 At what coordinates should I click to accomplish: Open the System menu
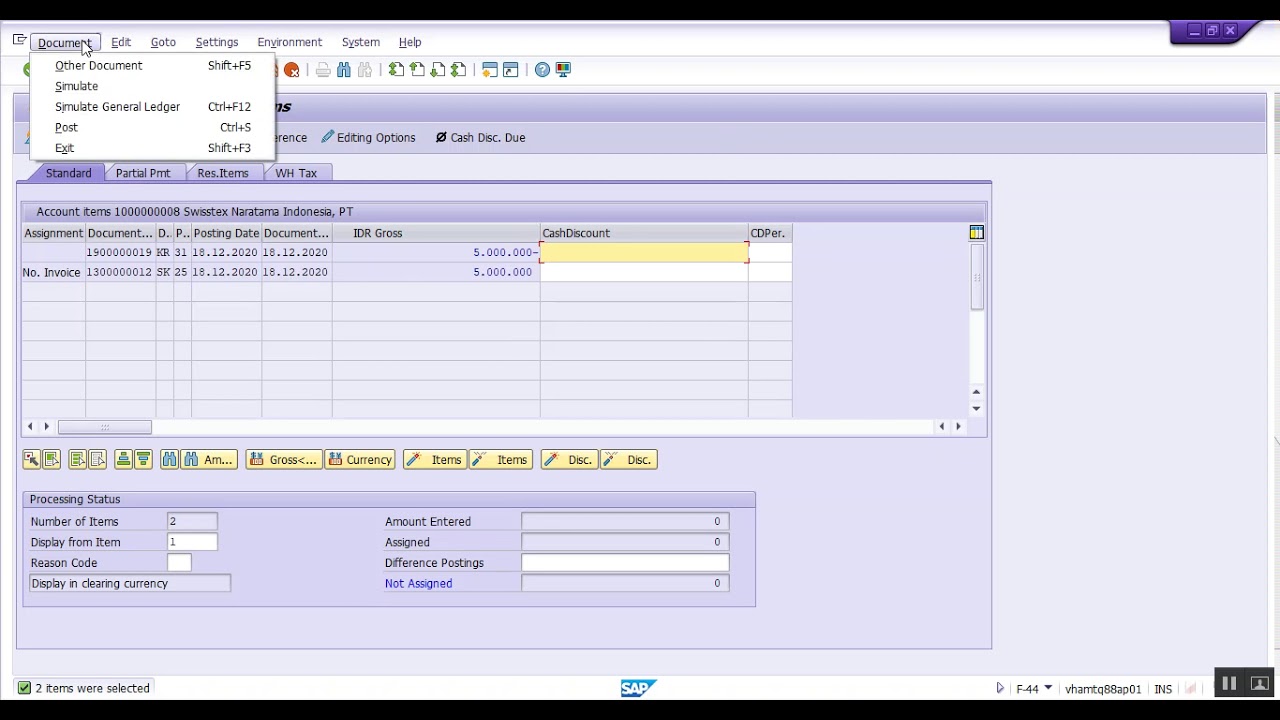pyautogui.click(x=361, y=42)
